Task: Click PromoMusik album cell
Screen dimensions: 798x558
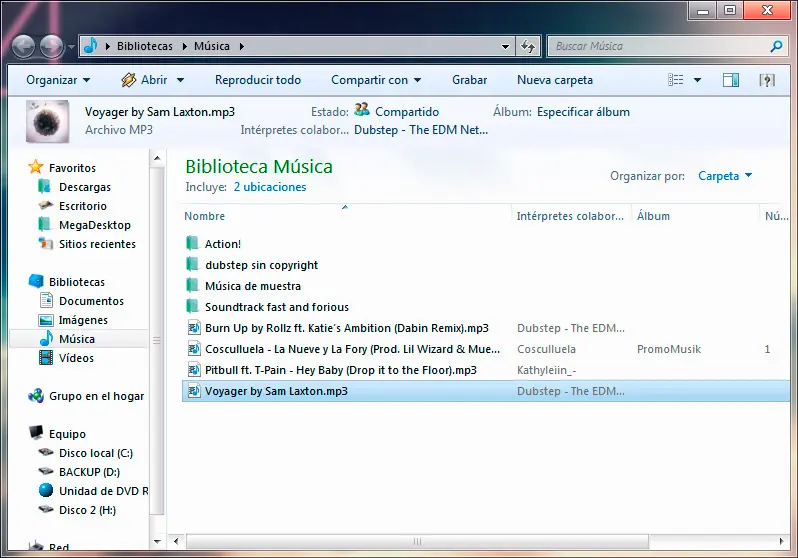Action: (x=669, y=349)
